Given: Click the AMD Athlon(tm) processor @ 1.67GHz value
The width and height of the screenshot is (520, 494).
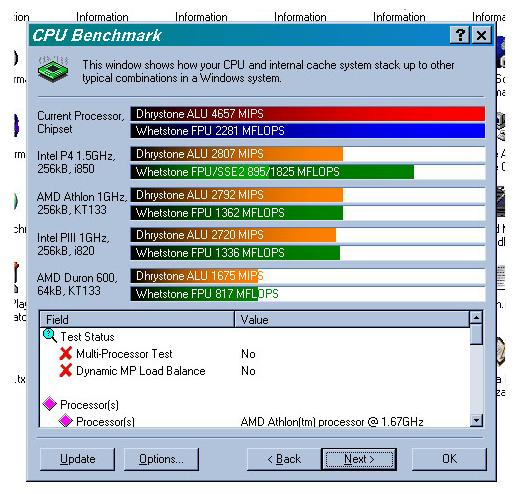Looking at the screenshot, I should tap(332, 422).
